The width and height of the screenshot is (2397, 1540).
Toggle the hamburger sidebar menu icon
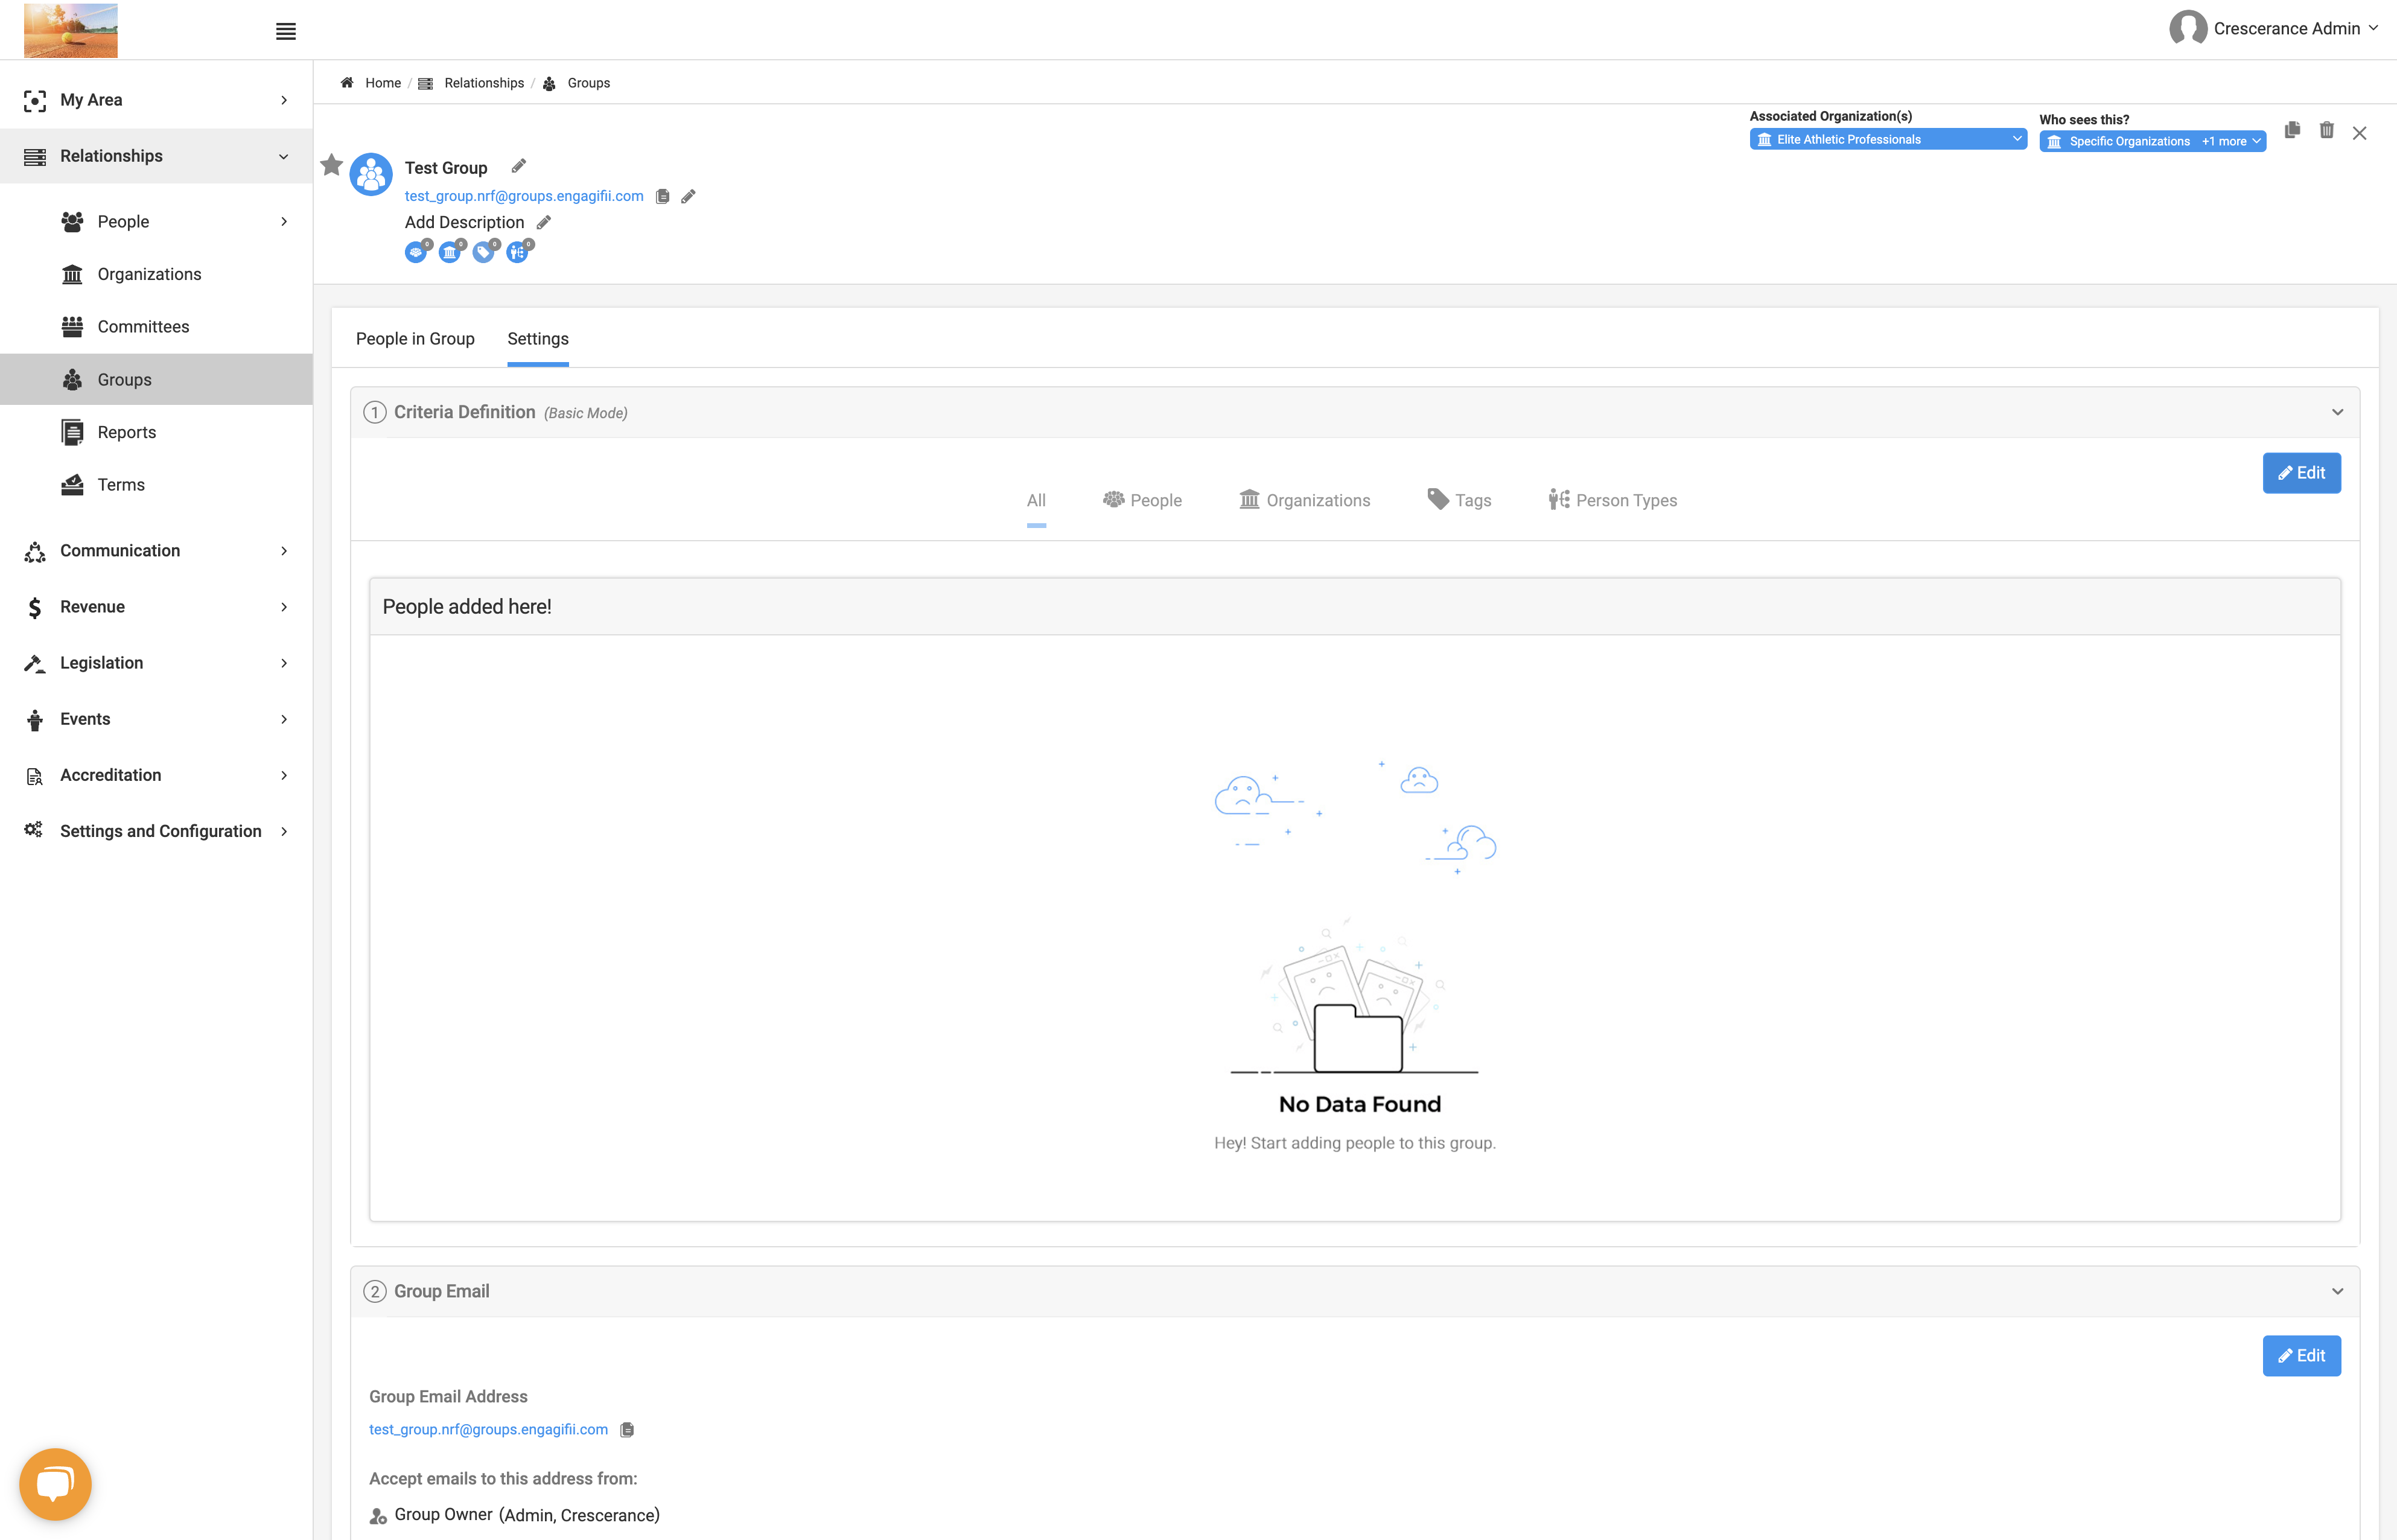(x=285, y=31)
